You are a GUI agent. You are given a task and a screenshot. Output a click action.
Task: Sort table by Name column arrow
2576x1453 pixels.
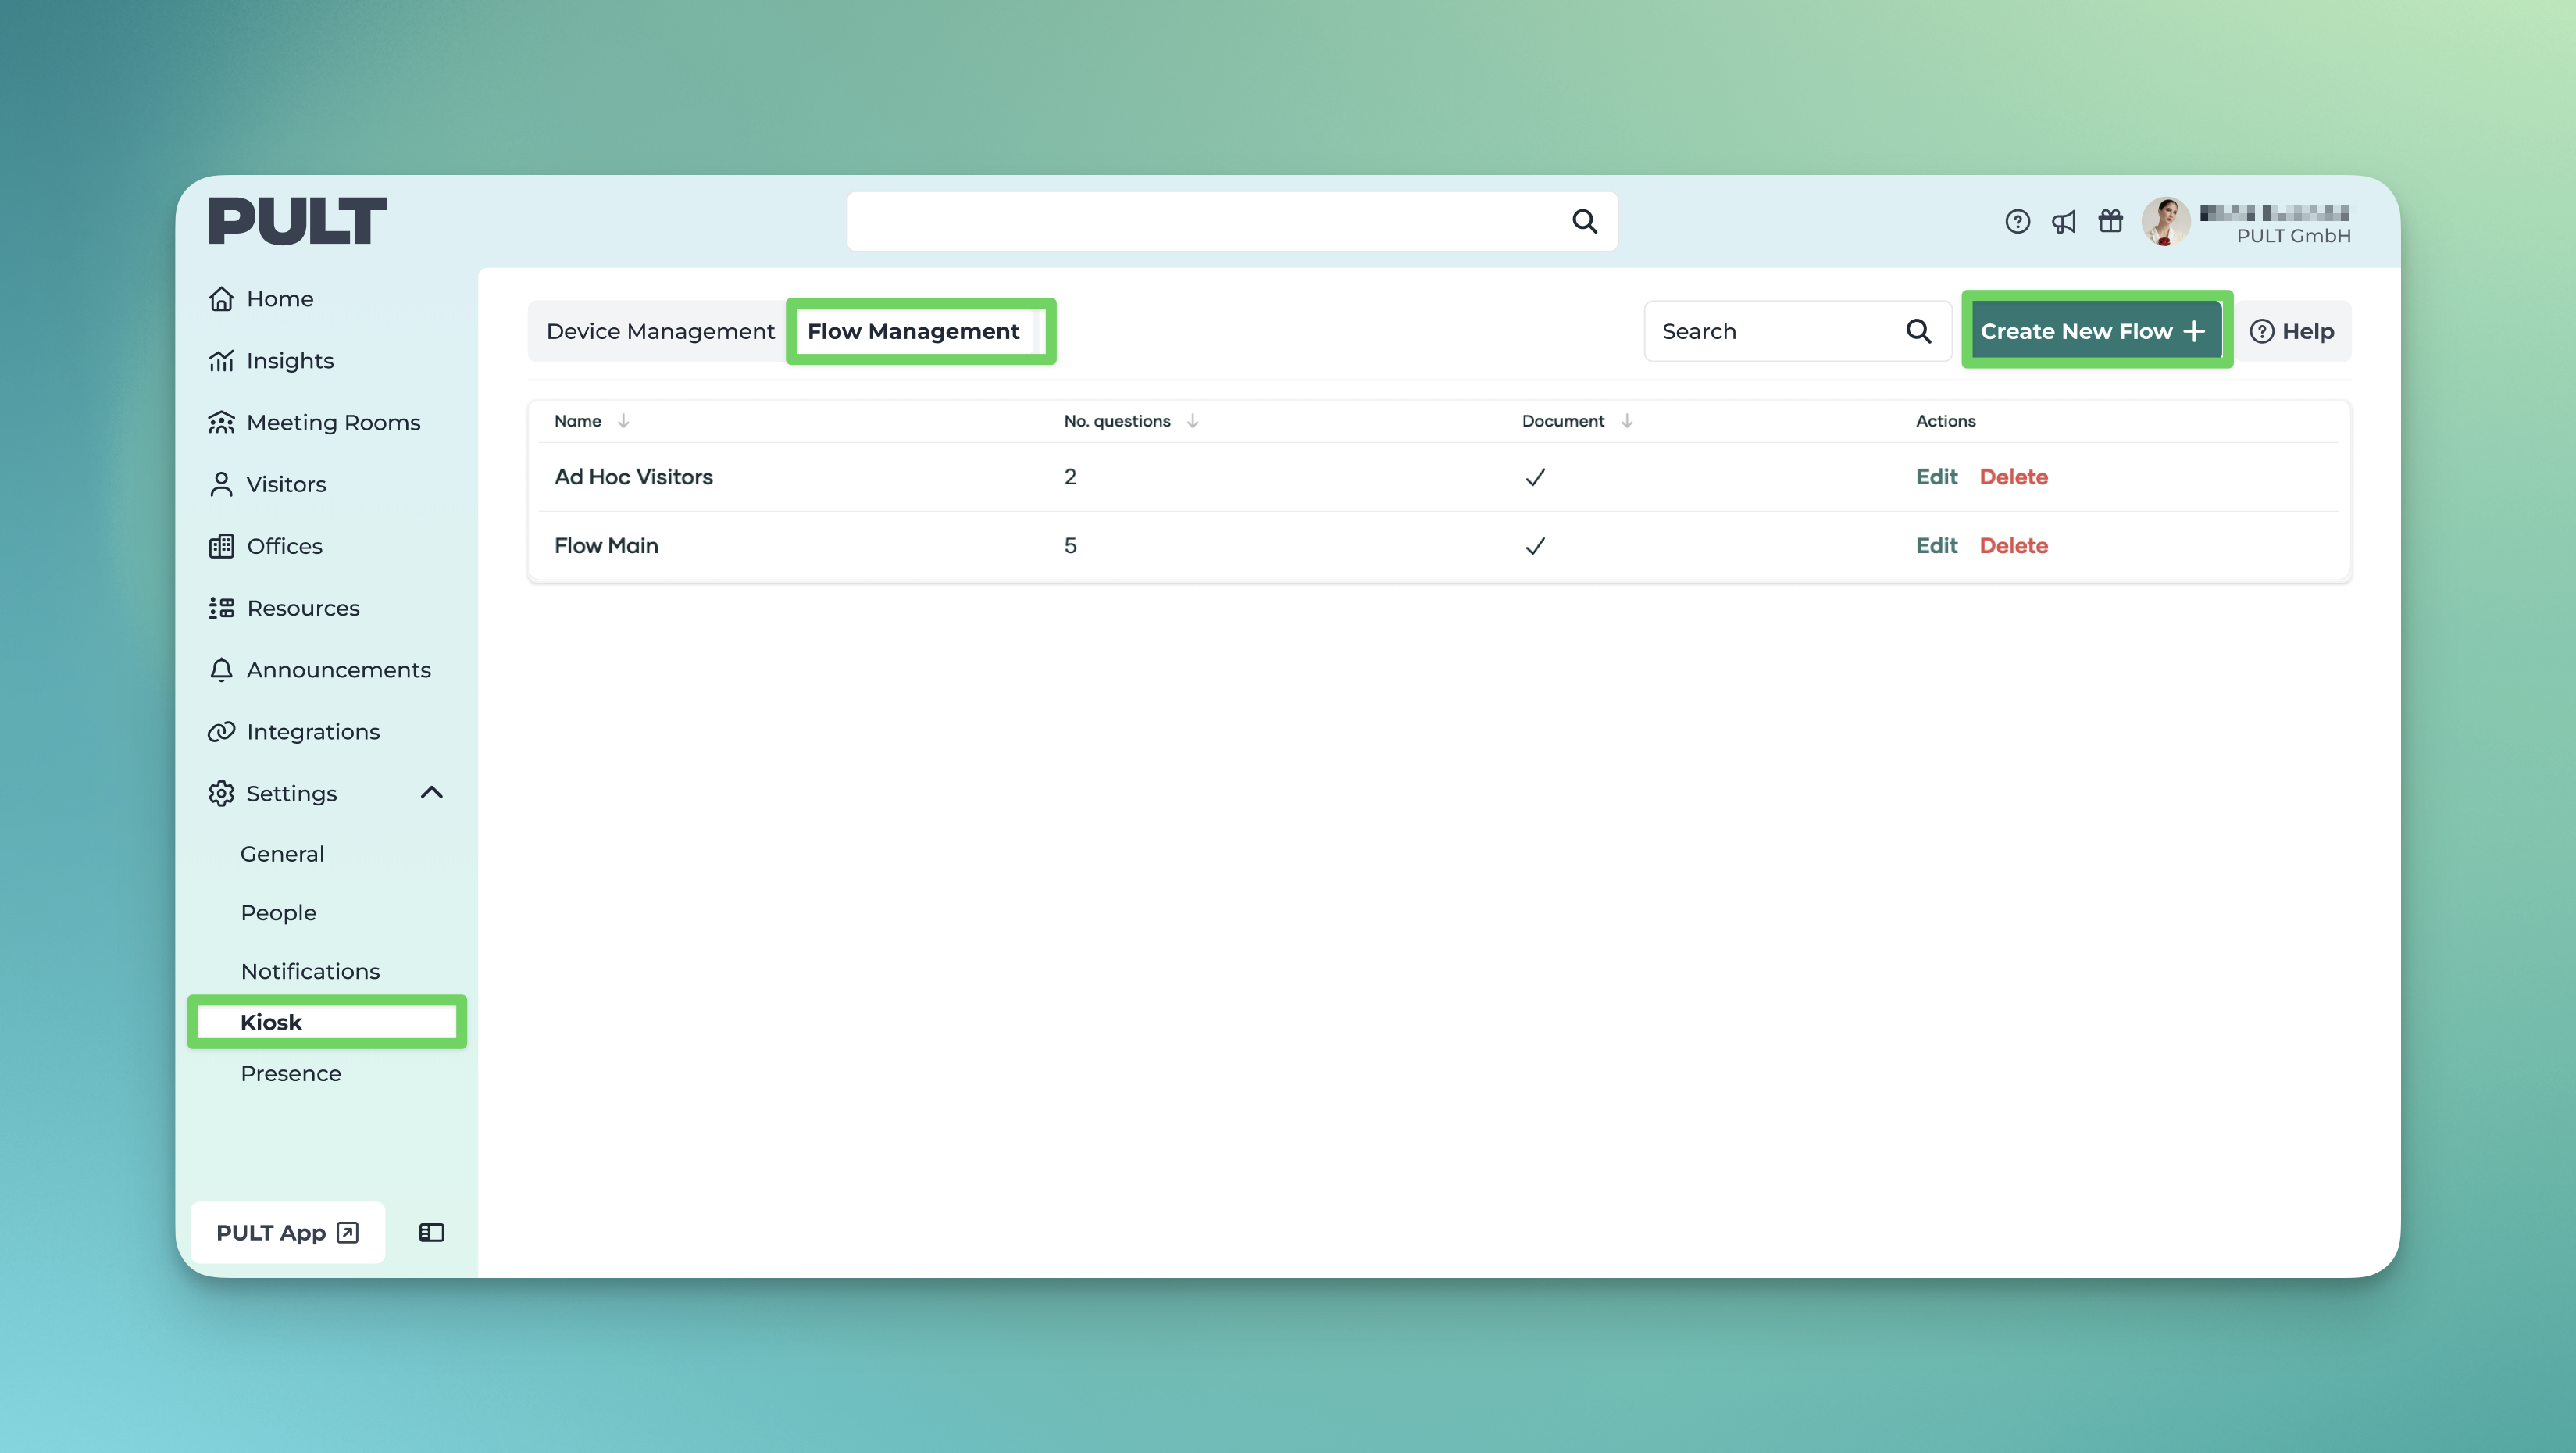623,421
